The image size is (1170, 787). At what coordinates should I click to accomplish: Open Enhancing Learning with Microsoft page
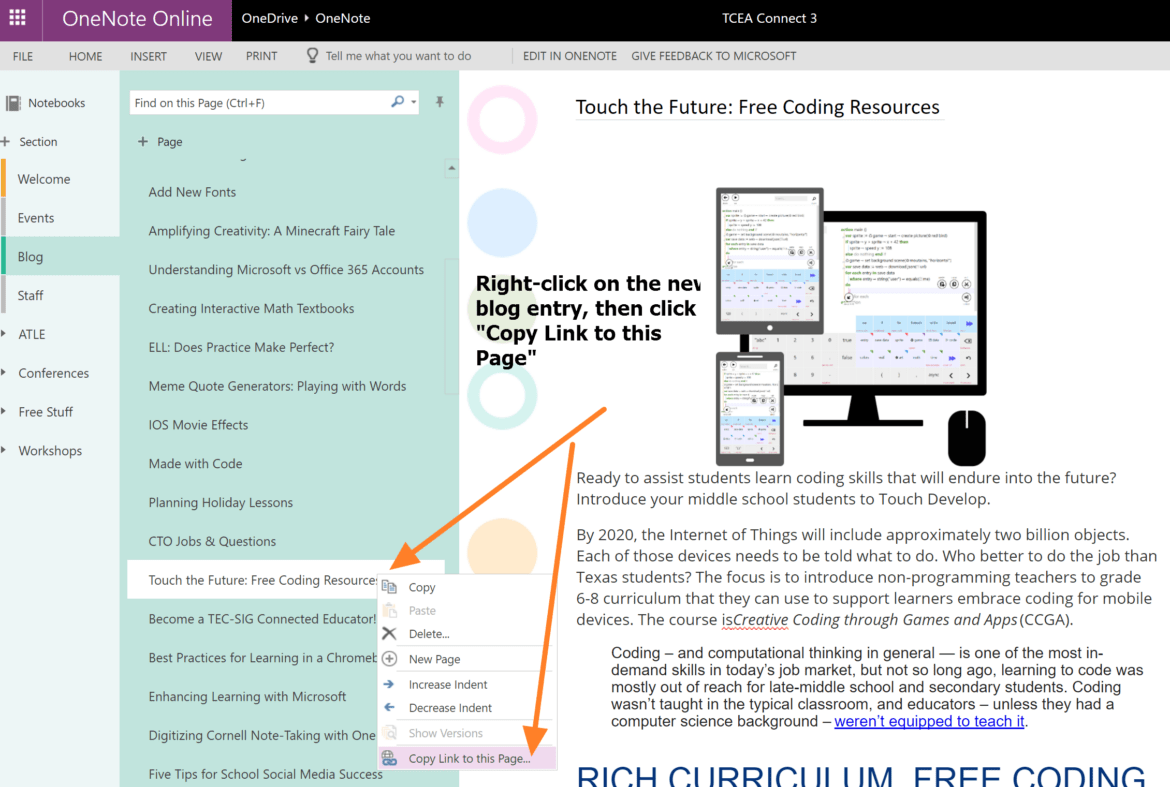[x=247, y=696]
